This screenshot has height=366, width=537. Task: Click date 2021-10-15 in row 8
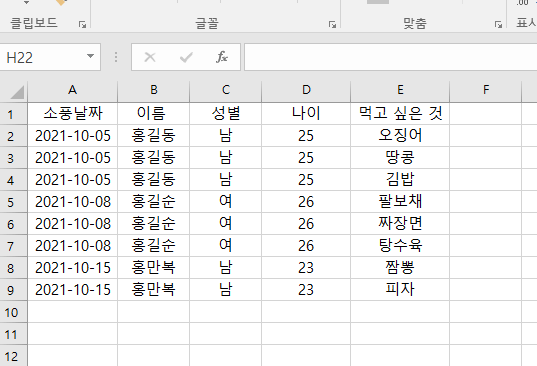73,267
